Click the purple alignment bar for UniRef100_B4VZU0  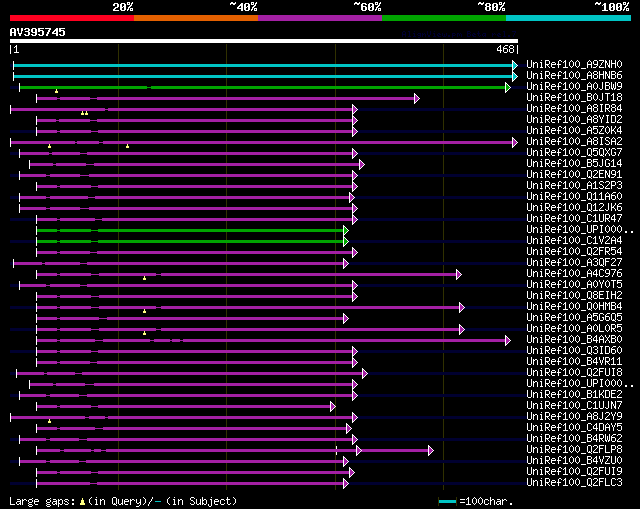pos(182,462)
